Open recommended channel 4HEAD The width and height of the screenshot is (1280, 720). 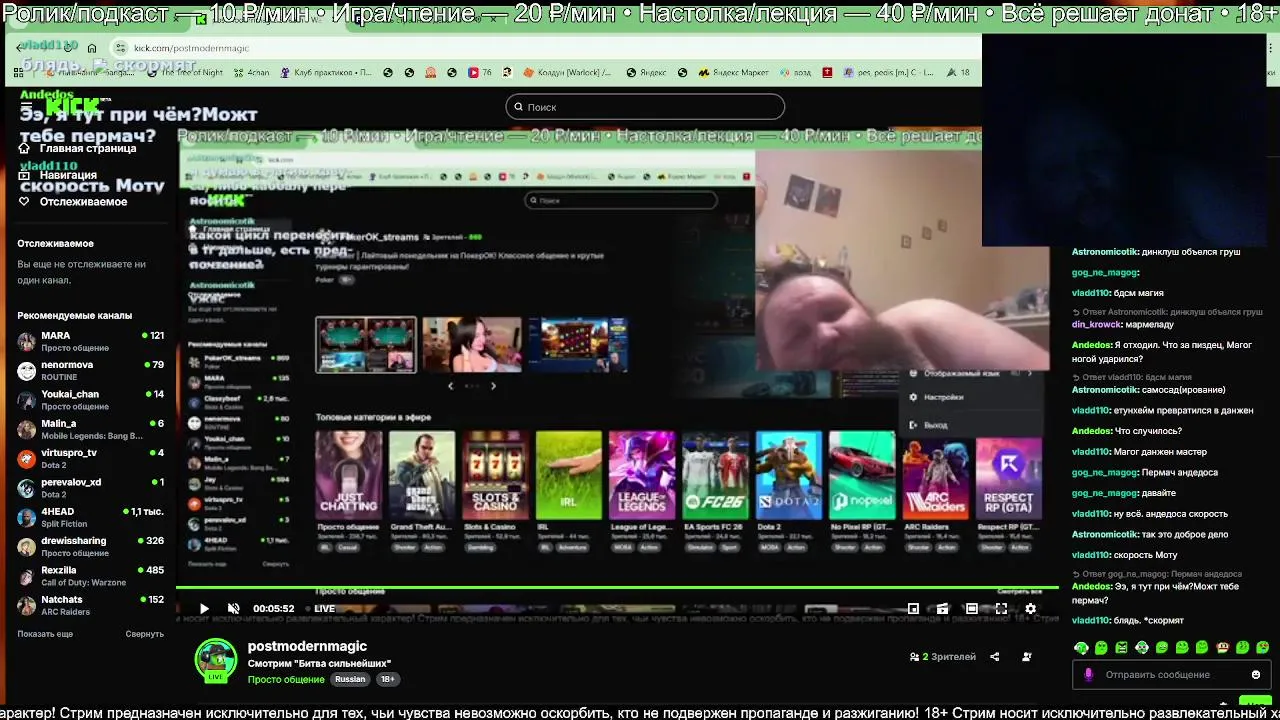tap(90, 517)
